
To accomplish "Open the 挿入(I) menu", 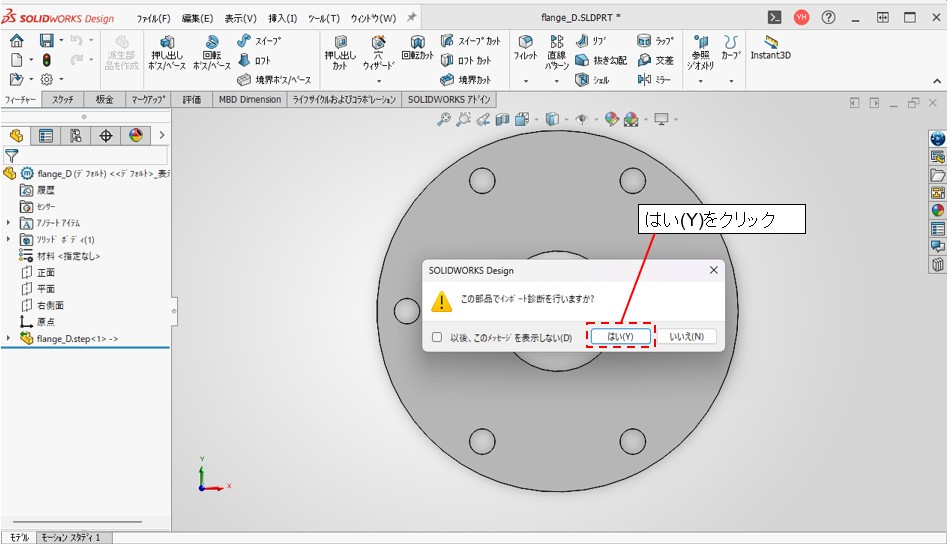I will click(x=282, y=18).
